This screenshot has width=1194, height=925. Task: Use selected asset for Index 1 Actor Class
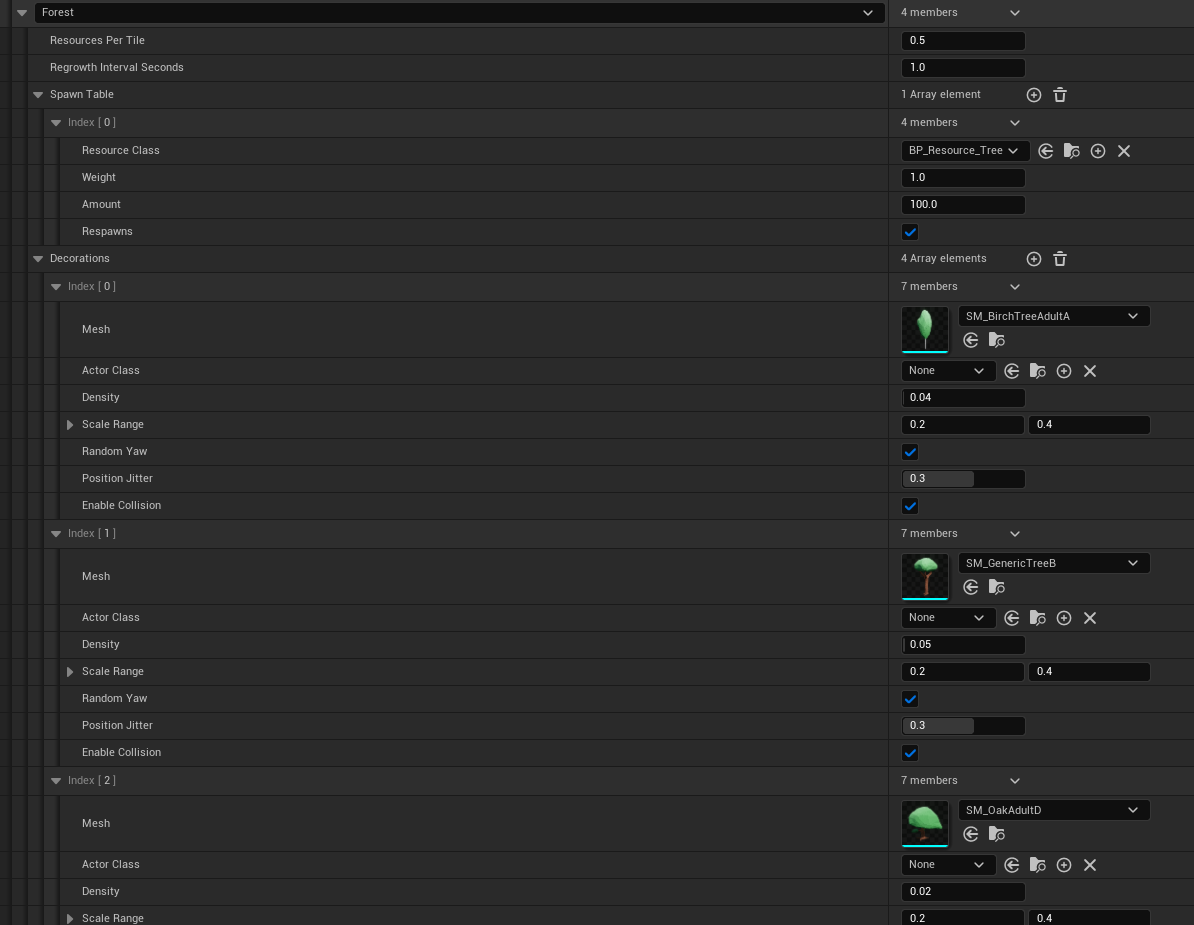pos(1011,618)
